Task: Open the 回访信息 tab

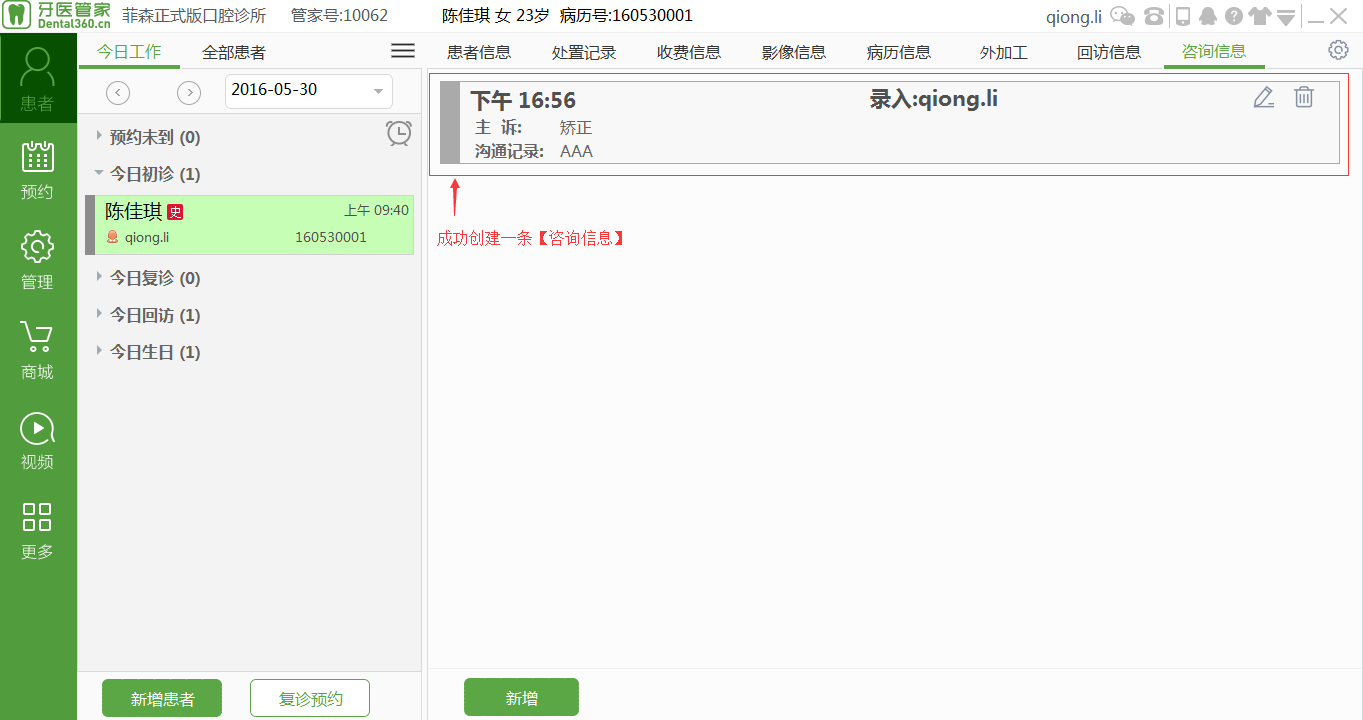Action: (1109, 52)
